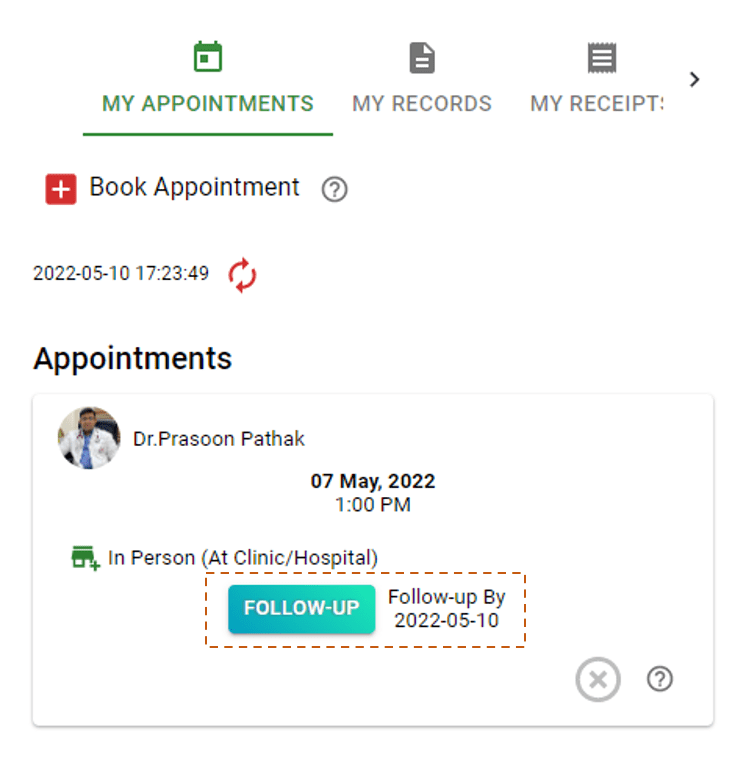Select the My Receipts tab label
Viewport: 746px width, 771px height.
tap(598, 104)
